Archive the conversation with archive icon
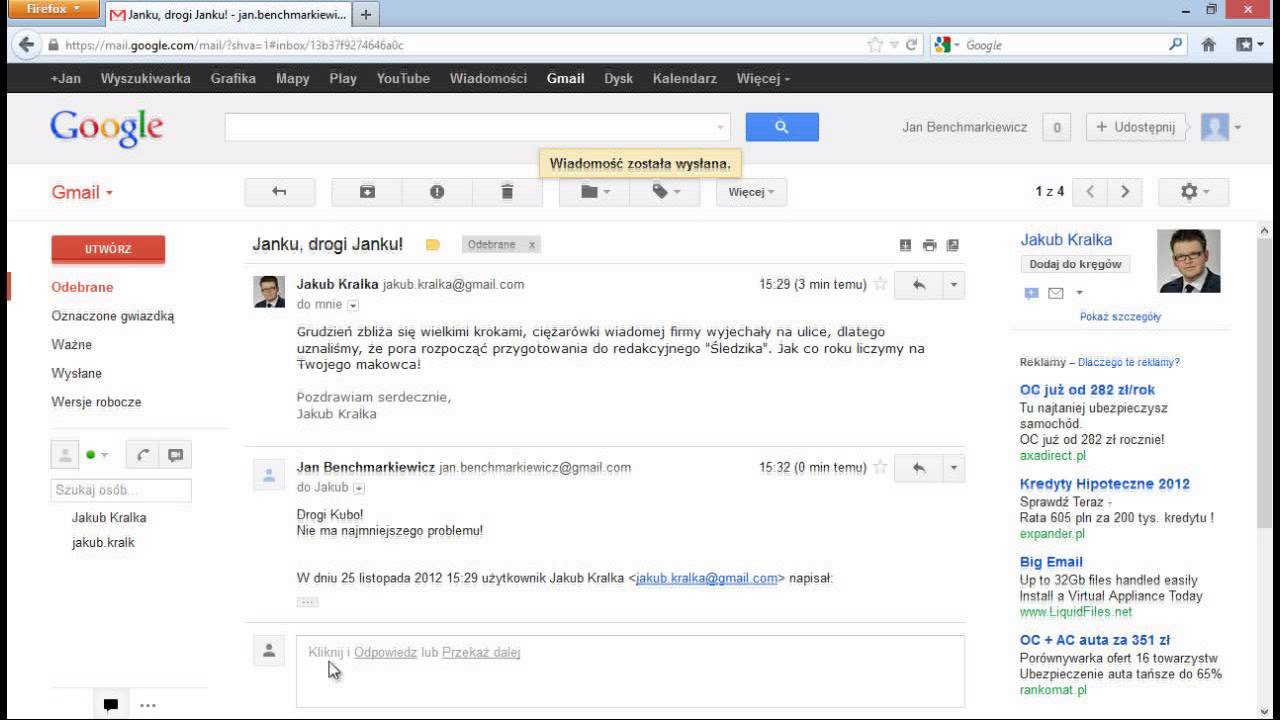The height and width of the screenshot is (720, 1280). (367, 192)
